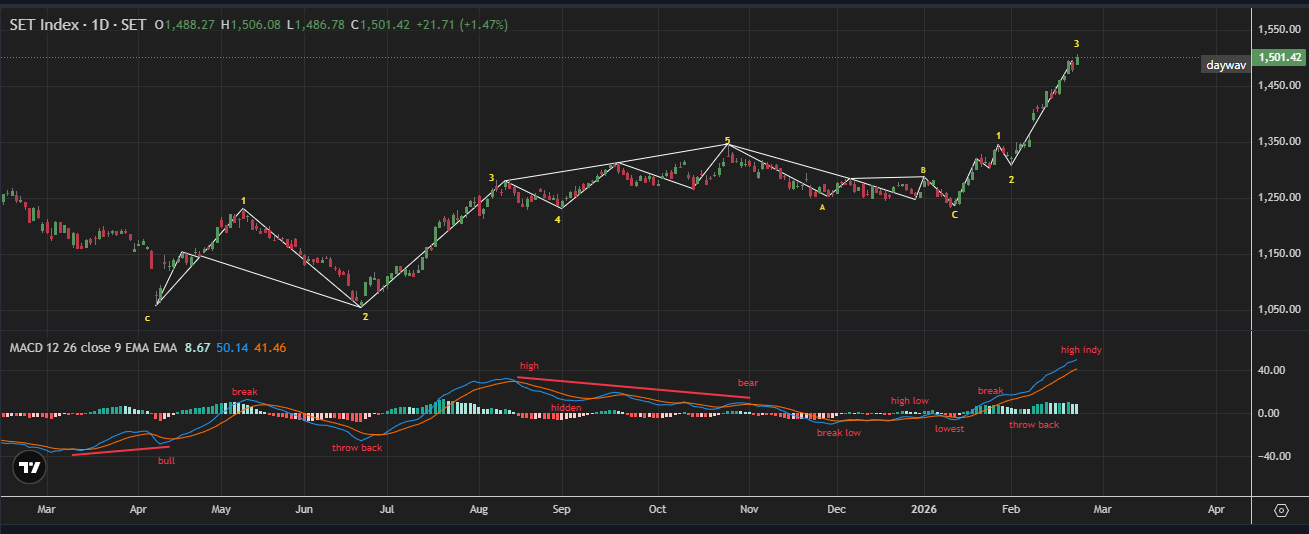Click the high value H1,506.08

tap(250, 24)
